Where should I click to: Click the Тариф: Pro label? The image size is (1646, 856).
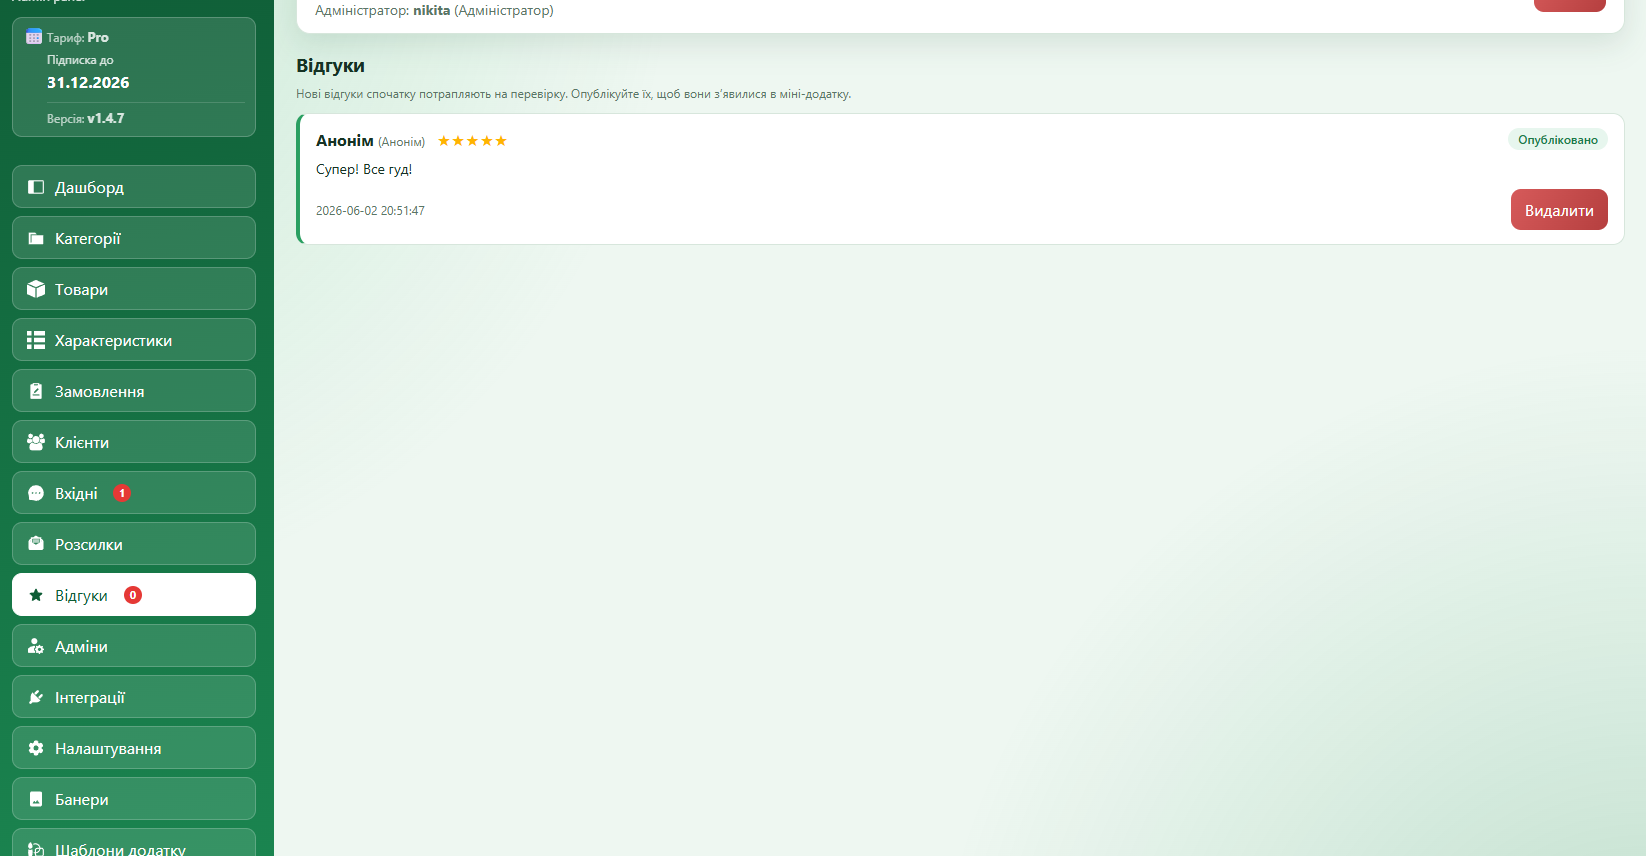(78, 38)
